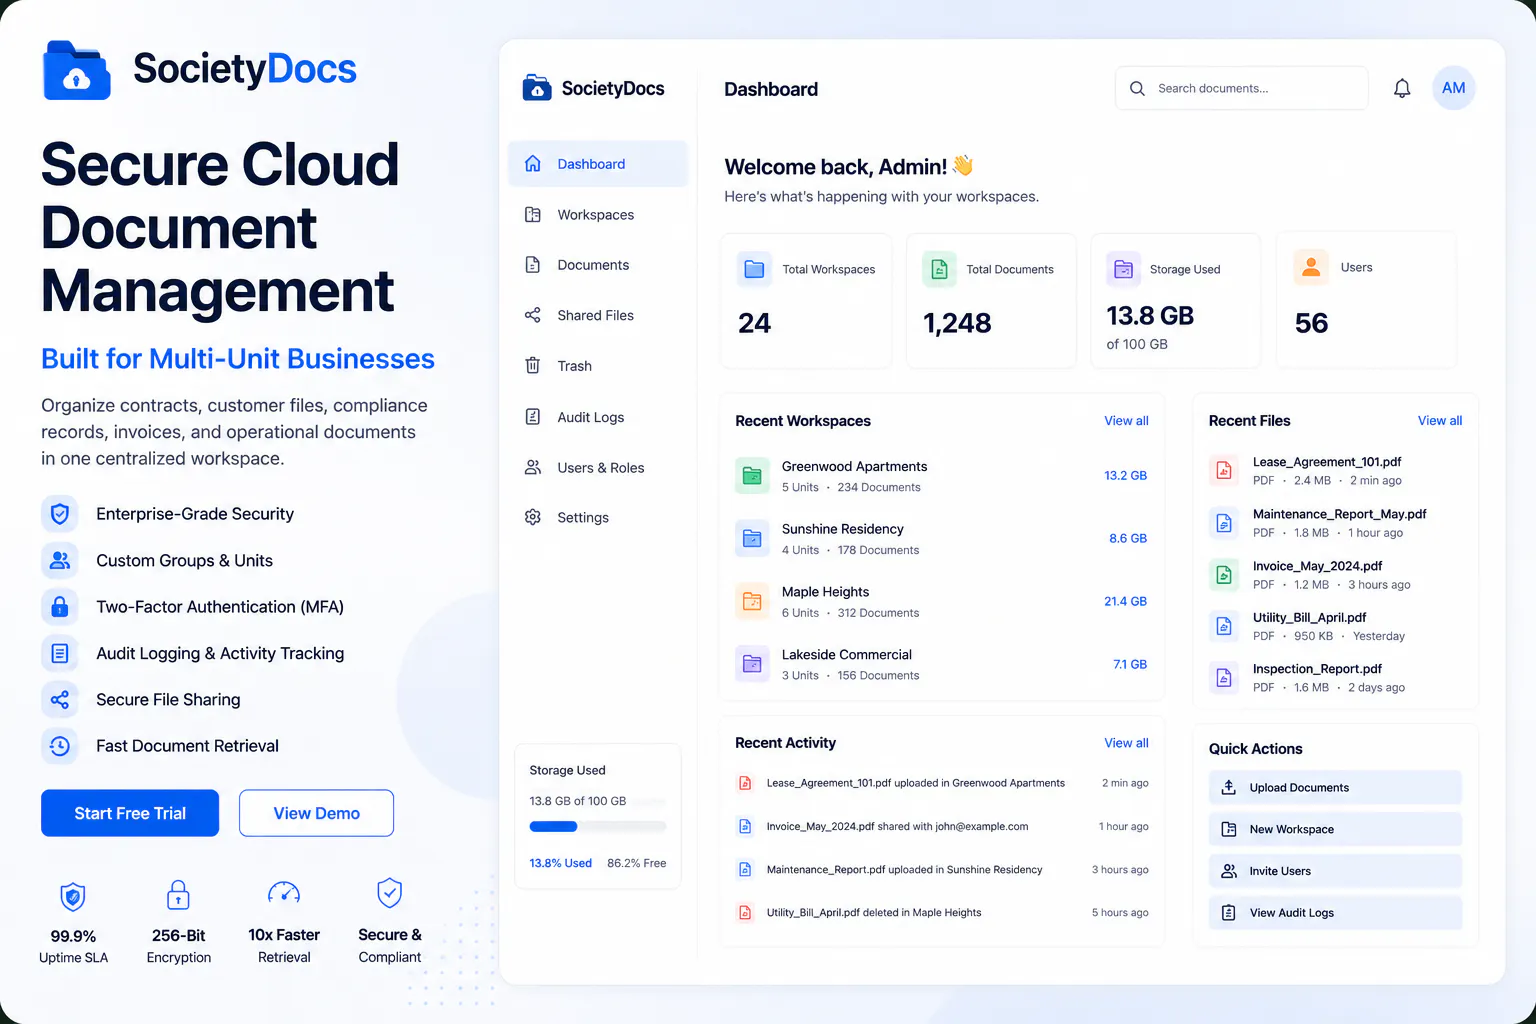1536x1024 pixels.
Task: Click the Inspection_Report.pdf purple file icon
Action: 1223,677
